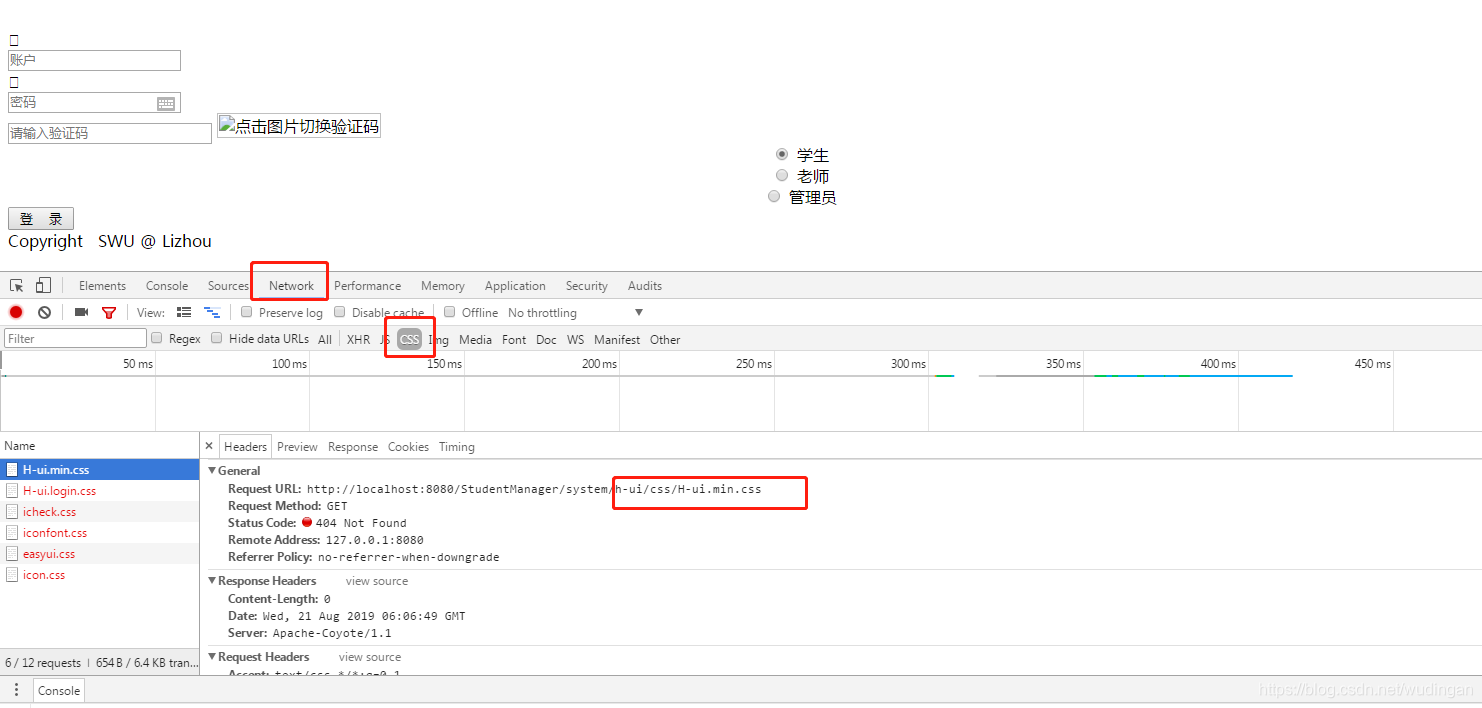Select the 老师 radio button

coord(782,175)
